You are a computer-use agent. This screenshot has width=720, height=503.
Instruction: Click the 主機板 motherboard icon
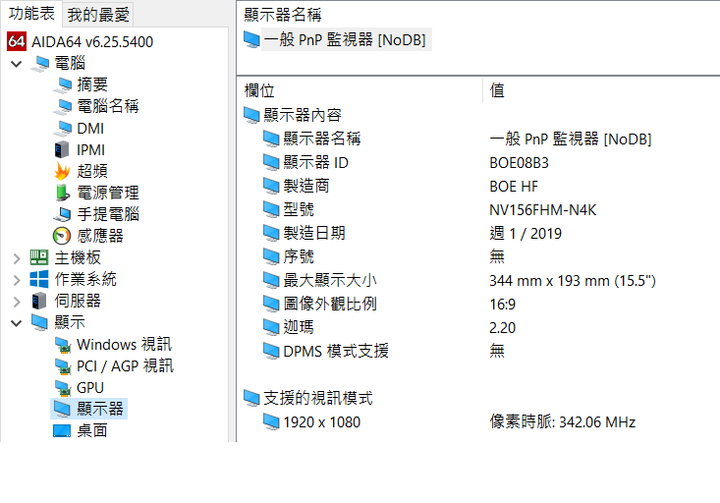[39, 257]
